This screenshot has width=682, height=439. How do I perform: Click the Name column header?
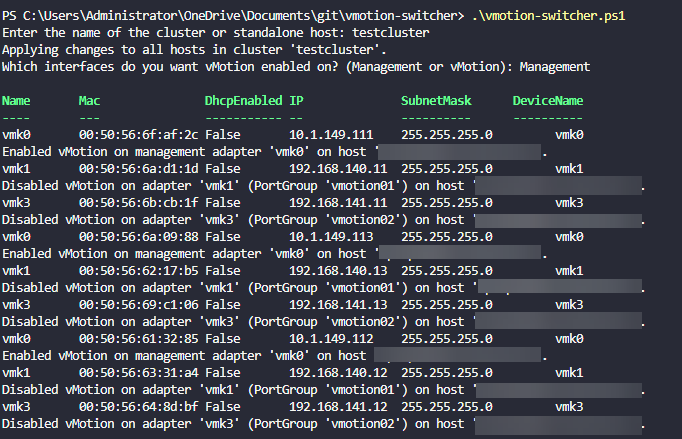click(x=16, y=101)
